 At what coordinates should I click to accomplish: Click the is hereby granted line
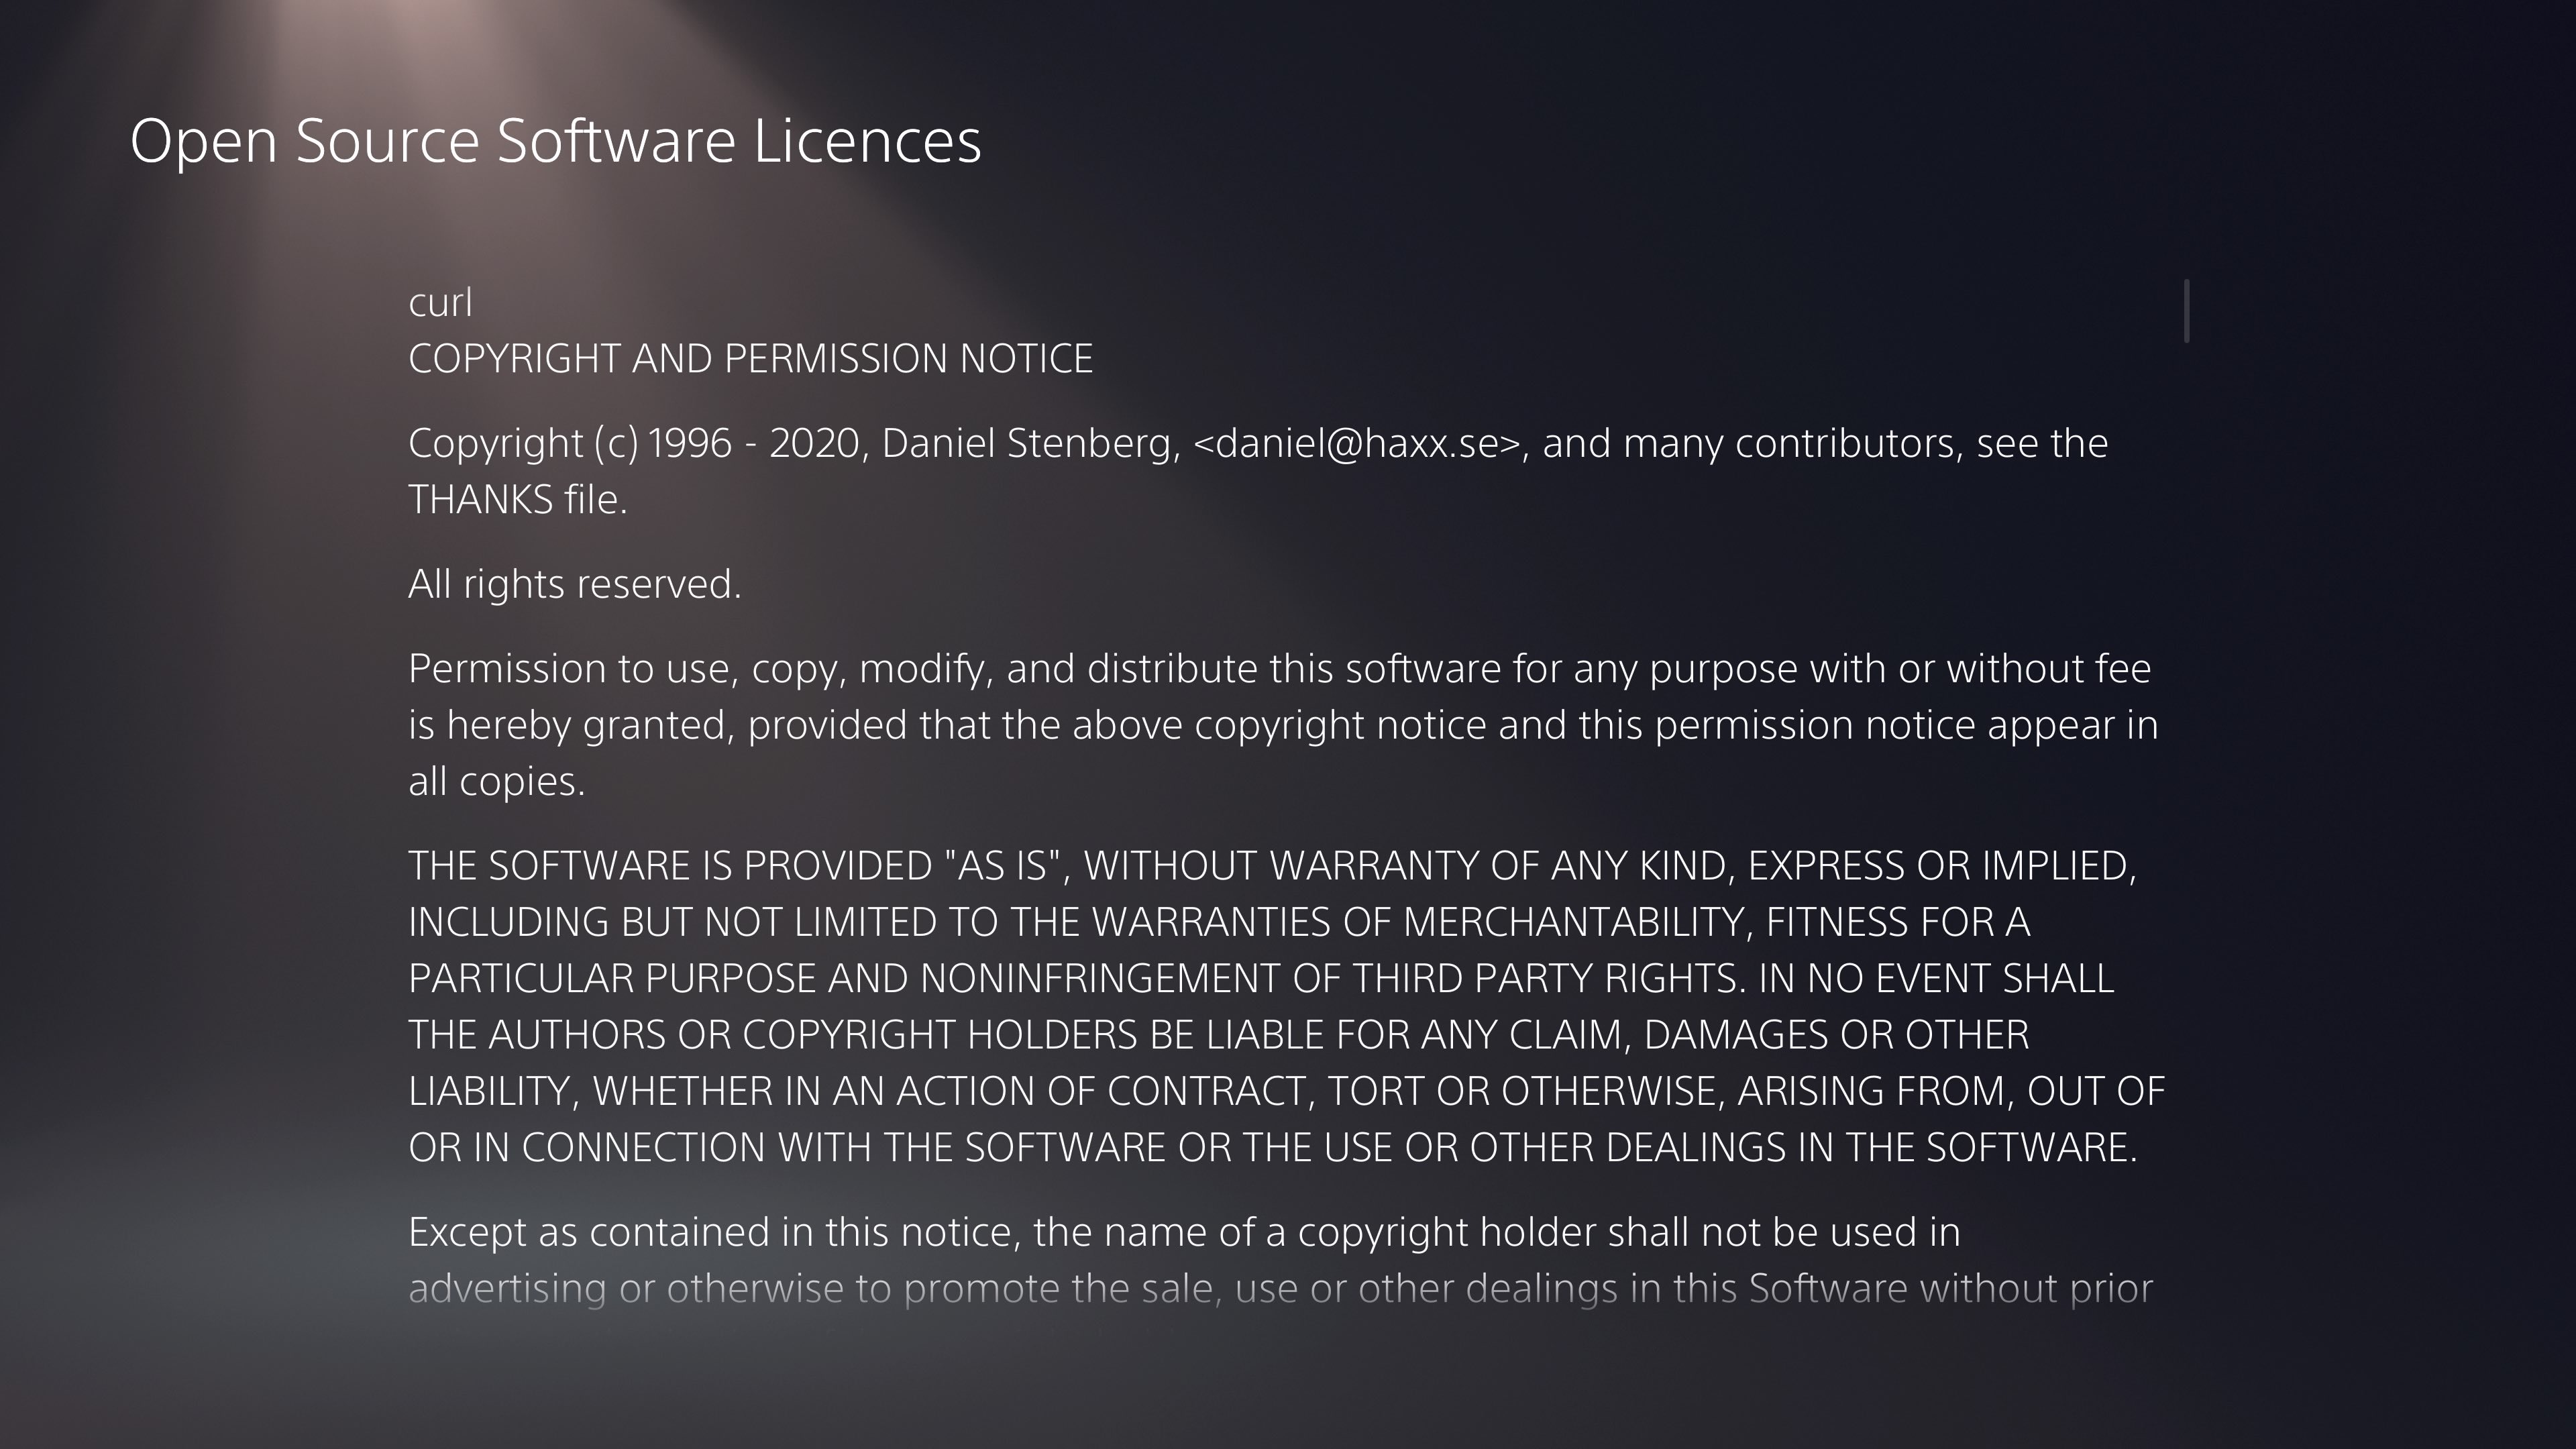(1283, 725)
